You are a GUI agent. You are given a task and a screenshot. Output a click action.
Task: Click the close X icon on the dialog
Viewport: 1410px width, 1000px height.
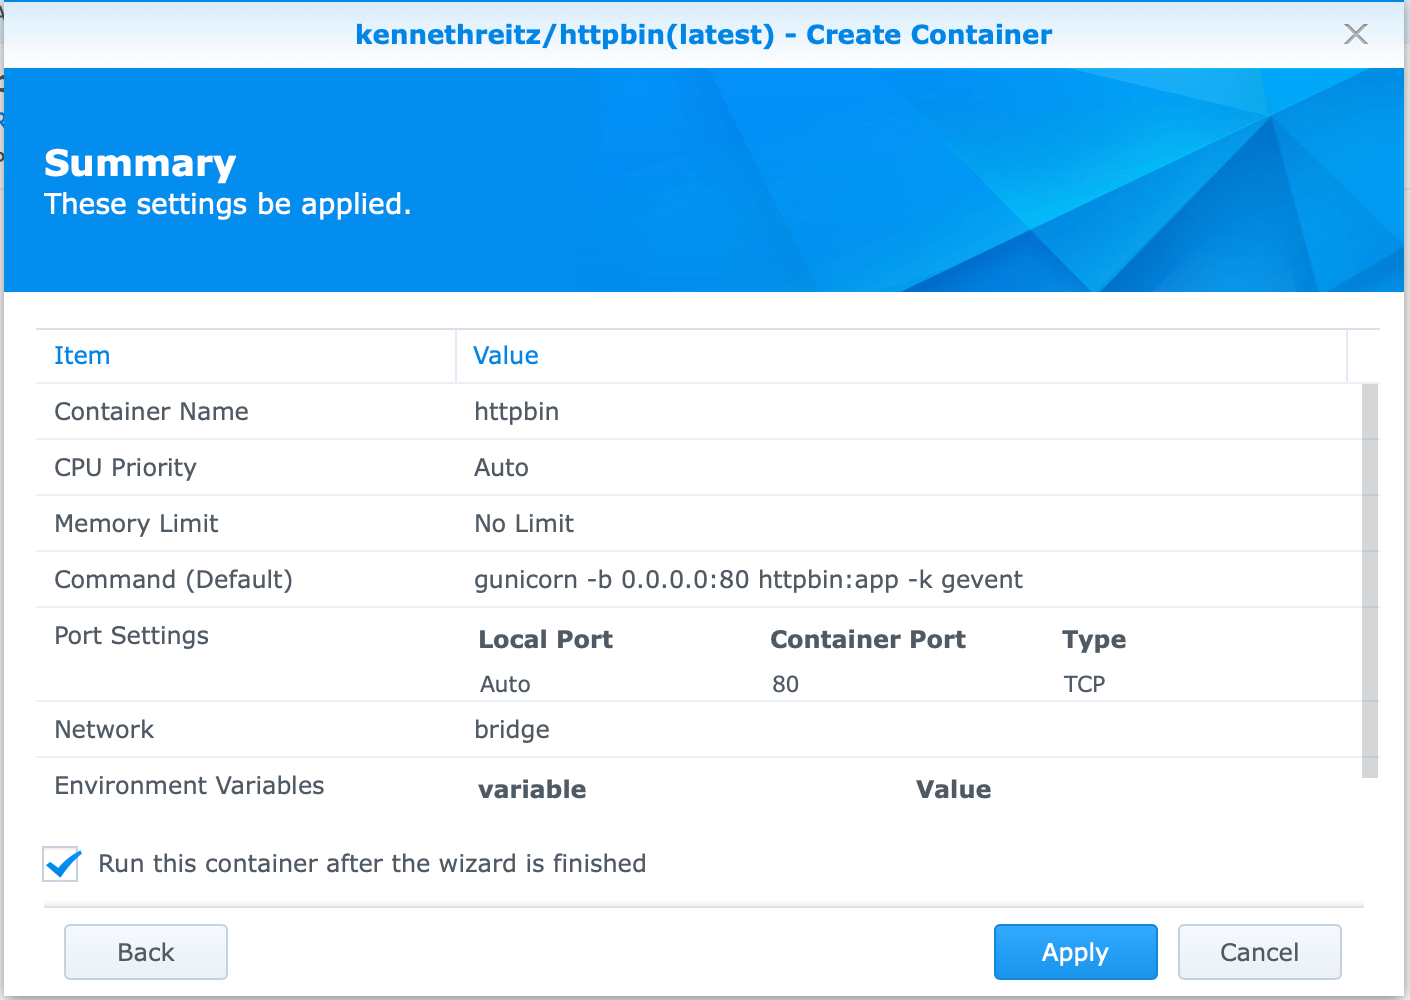pos(1355,34)
